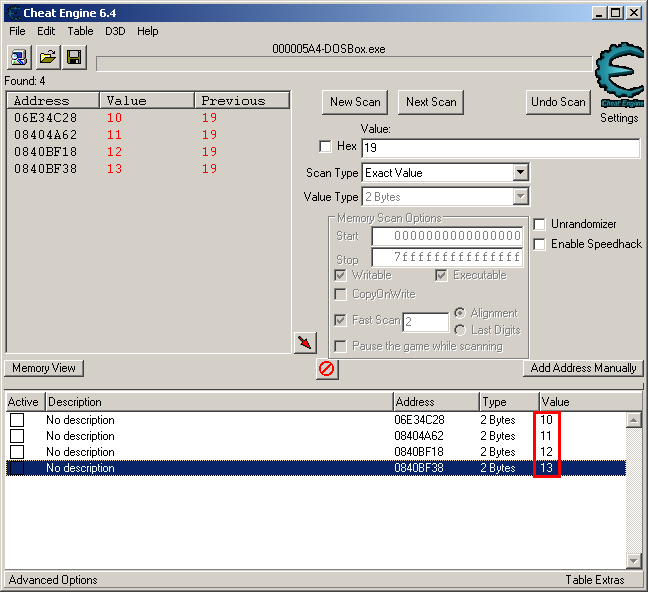Click the red arrow add-to-list icon
The height and width of the screenshot is (592, 648).
(x=305, y=343)
